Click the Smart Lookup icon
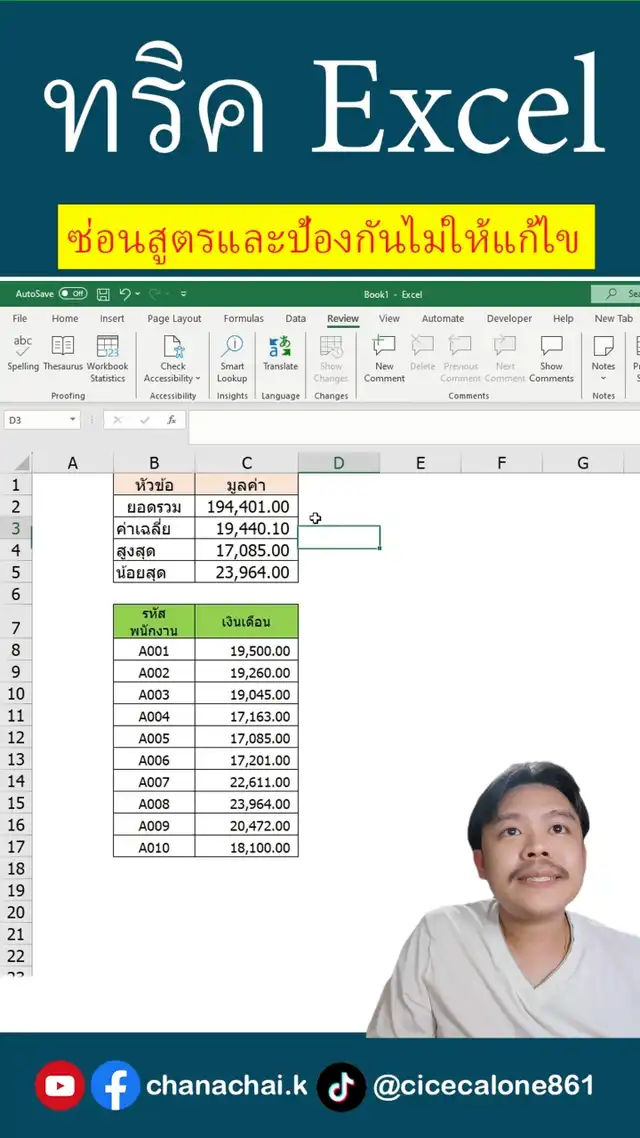This screenshot has width=640, height=1138. 232,346
